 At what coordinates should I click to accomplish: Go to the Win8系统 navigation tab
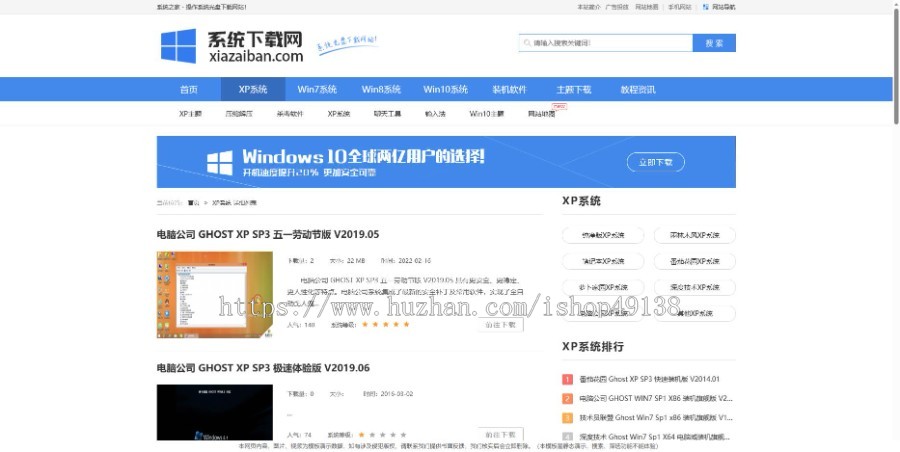[381, 90]
